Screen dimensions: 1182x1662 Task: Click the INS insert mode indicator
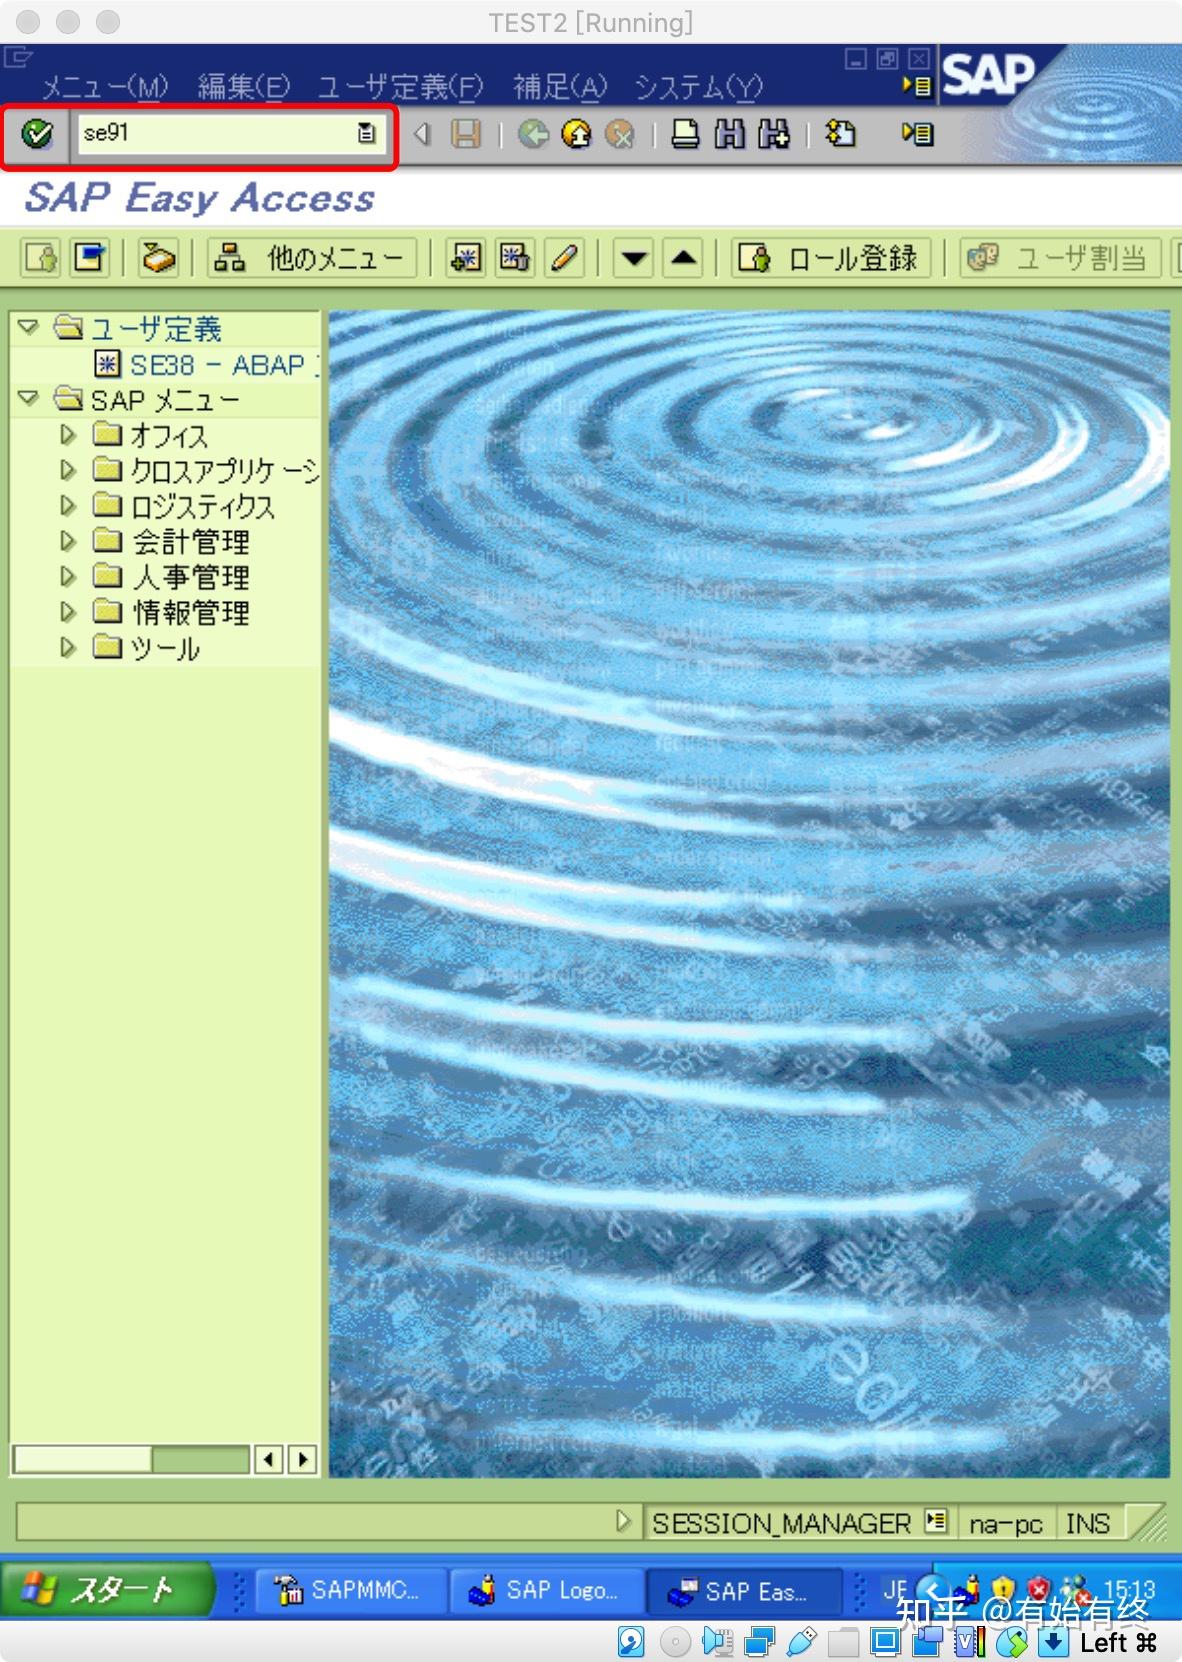pos(1088,1523)
